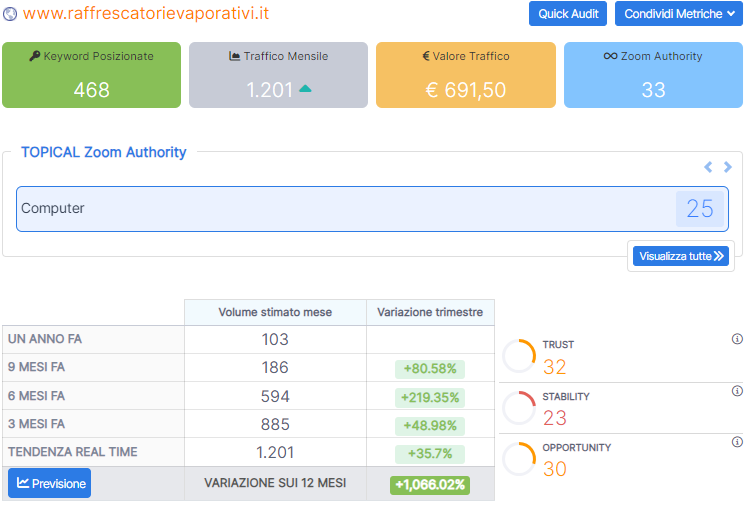Go to next topical authority item

[728, 167]
